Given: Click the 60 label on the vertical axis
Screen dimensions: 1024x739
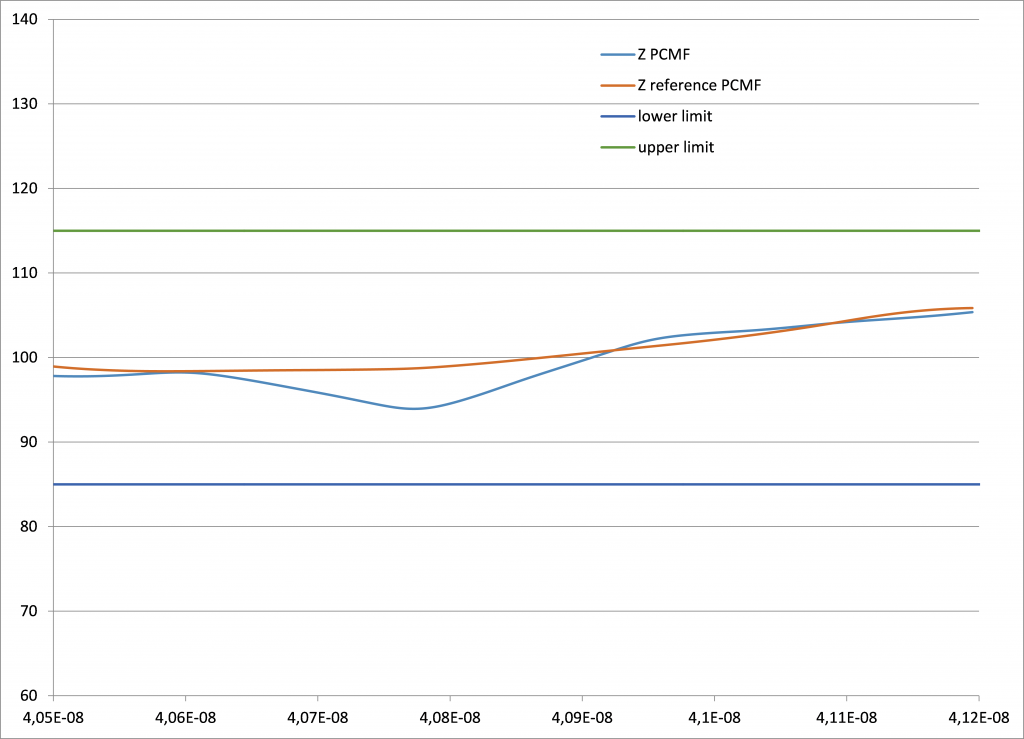Looking at the screenshot, I should pos(29,696).
